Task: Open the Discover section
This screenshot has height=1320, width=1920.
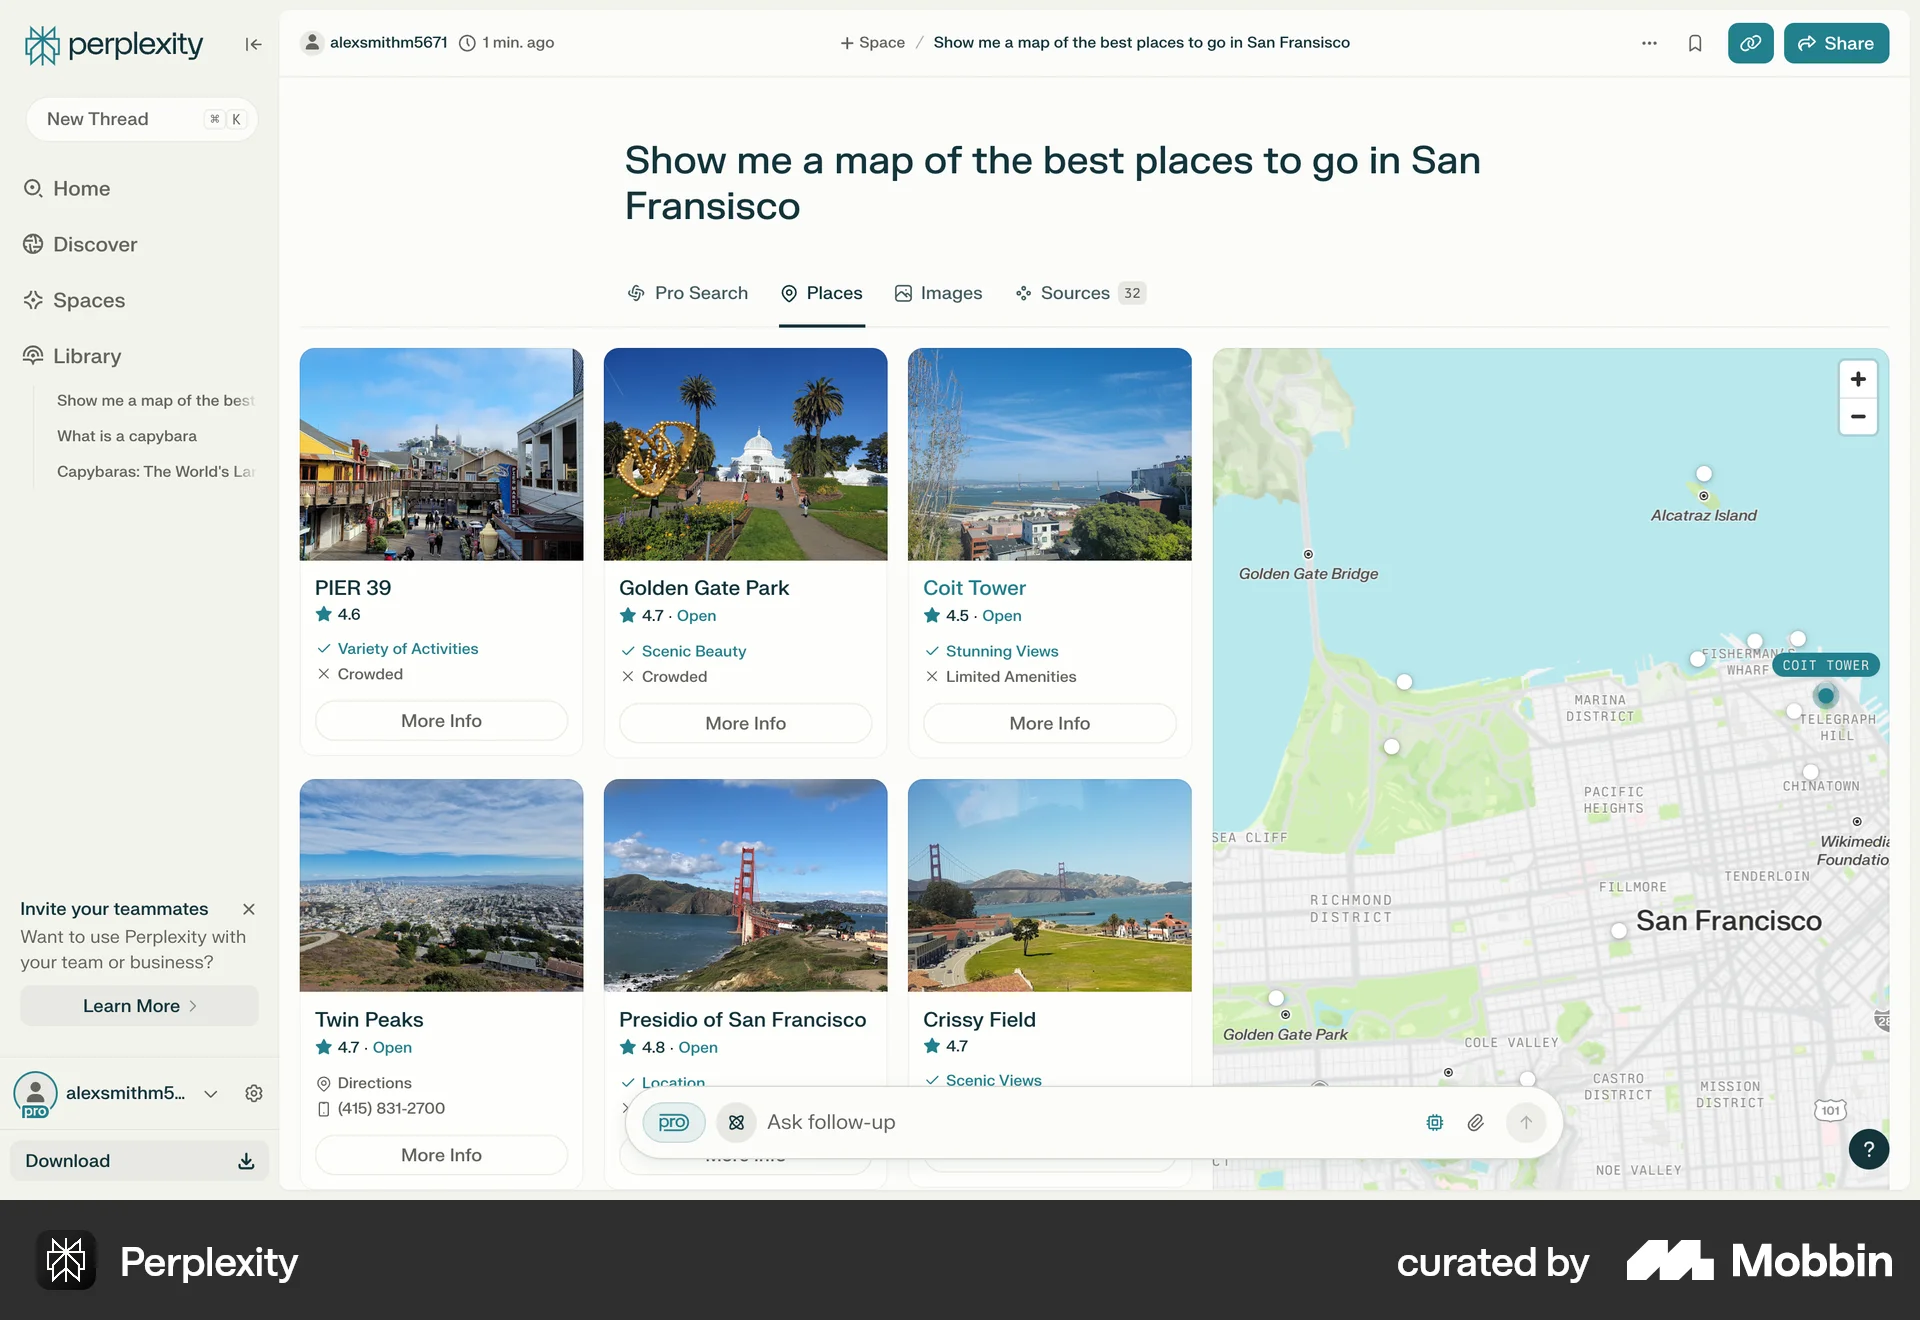Action: (94, 244)
